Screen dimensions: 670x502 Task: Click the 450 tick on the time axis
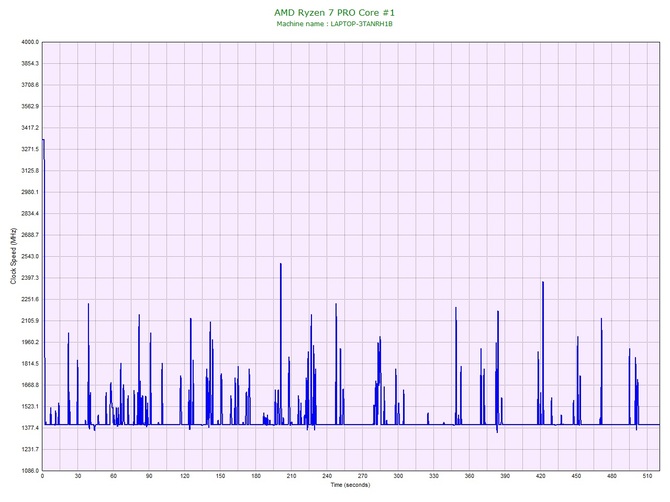[x=576, y=476]
